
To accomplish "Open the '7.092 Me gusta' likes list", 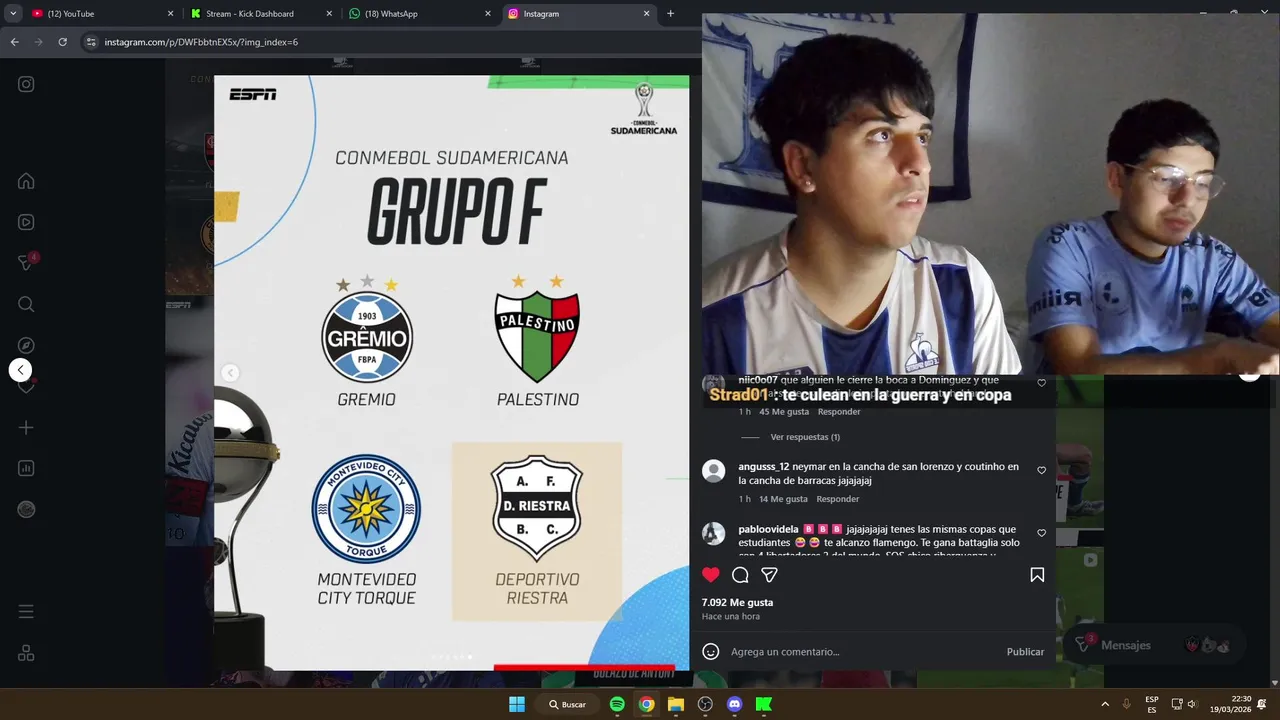I will click(x=737, y=603).
